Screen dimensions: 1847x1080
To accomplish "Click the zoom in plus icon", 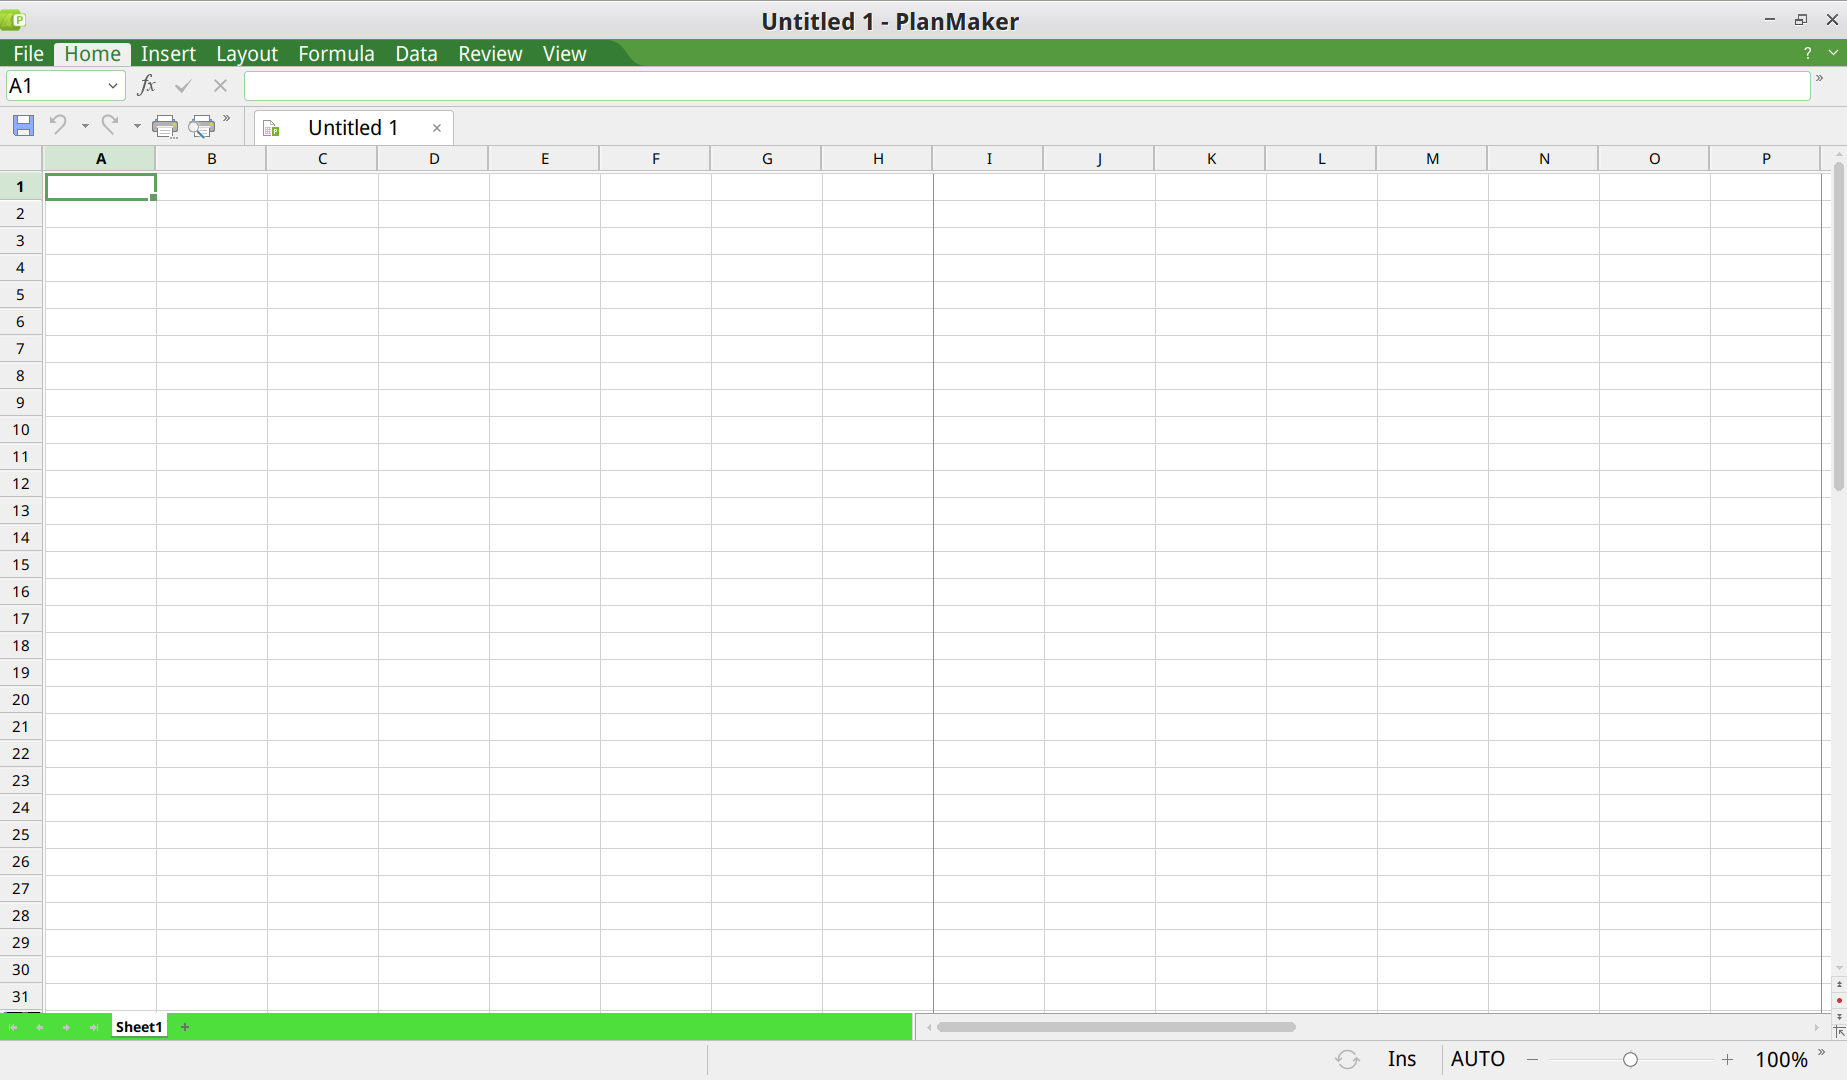I will pyautogui.click(x=1727, y=1059).
